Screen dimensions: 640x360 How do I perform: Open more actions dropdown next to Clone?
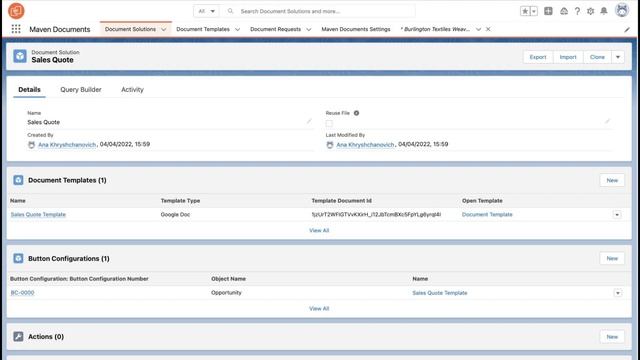click(x=618, y=57)
